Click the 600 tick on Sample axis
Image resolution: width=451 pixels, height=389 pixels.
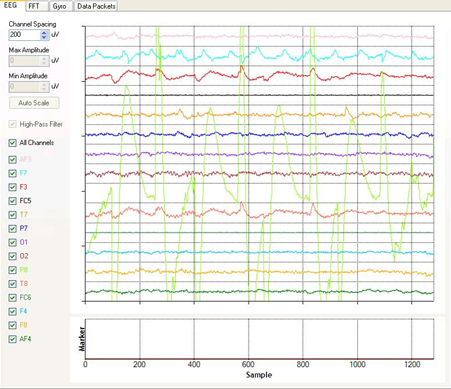pyautogui.click(x=248, y=364)
